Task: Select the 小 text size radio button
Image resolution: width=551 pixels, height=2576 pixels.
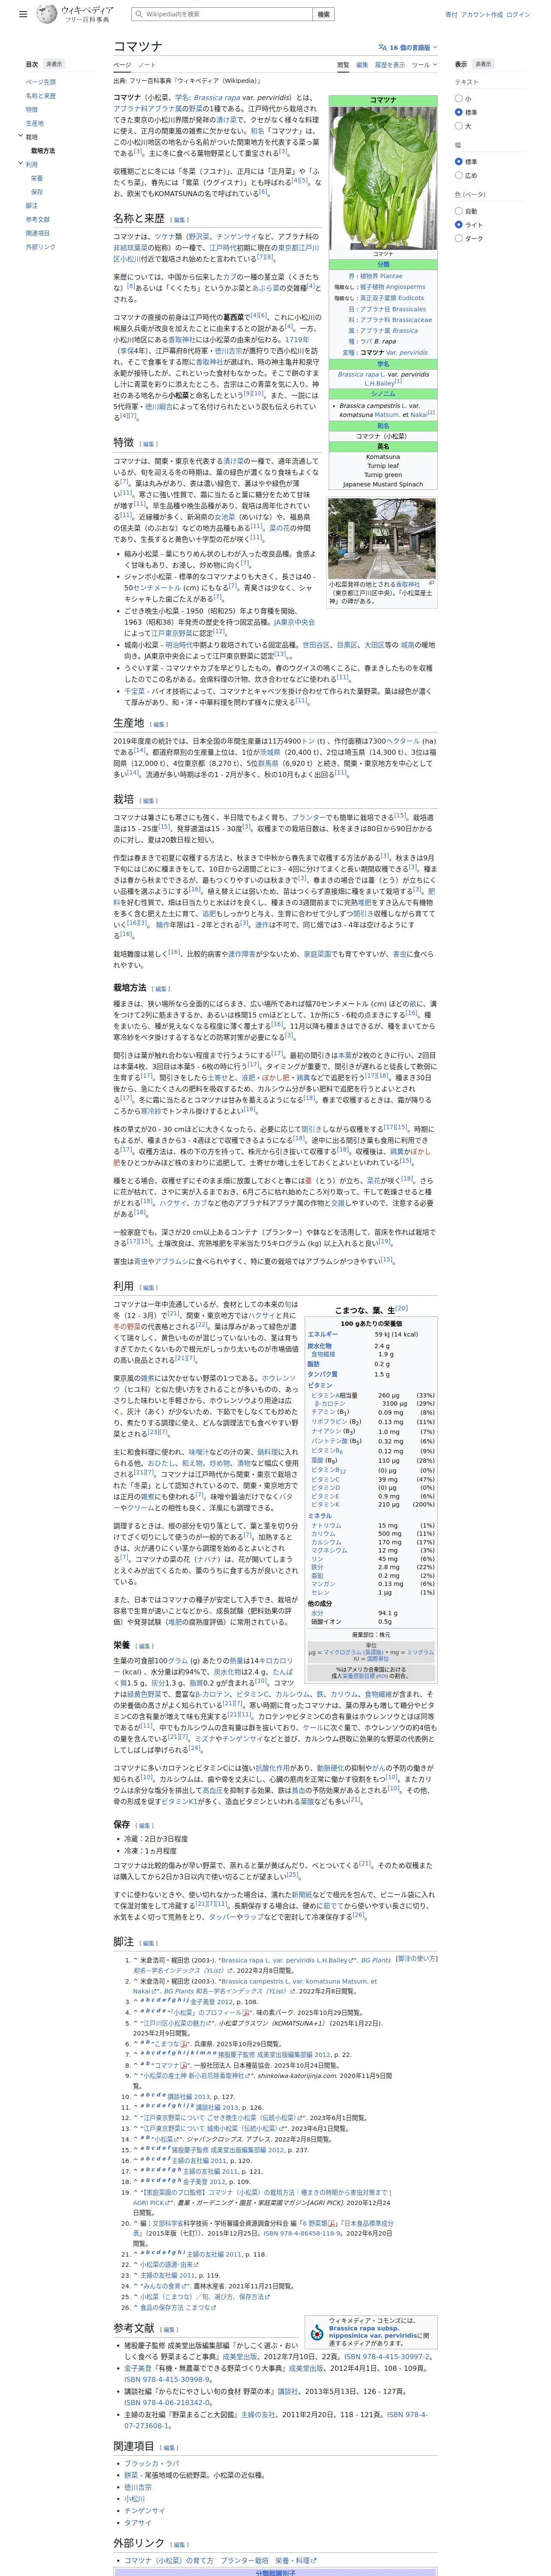Action: (459, 98)
